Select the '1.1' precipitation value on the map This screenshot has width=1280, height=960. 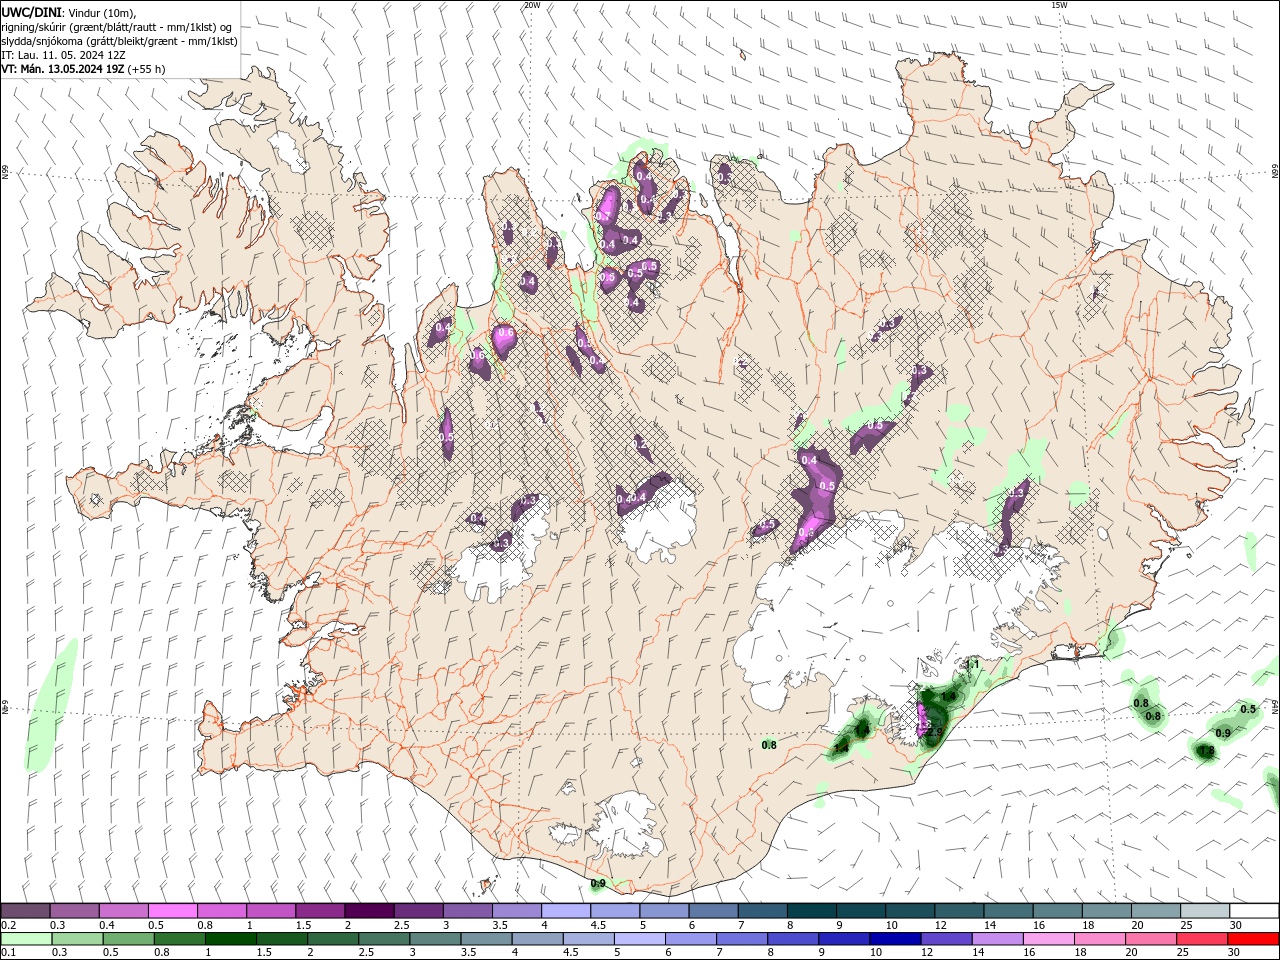971,665
